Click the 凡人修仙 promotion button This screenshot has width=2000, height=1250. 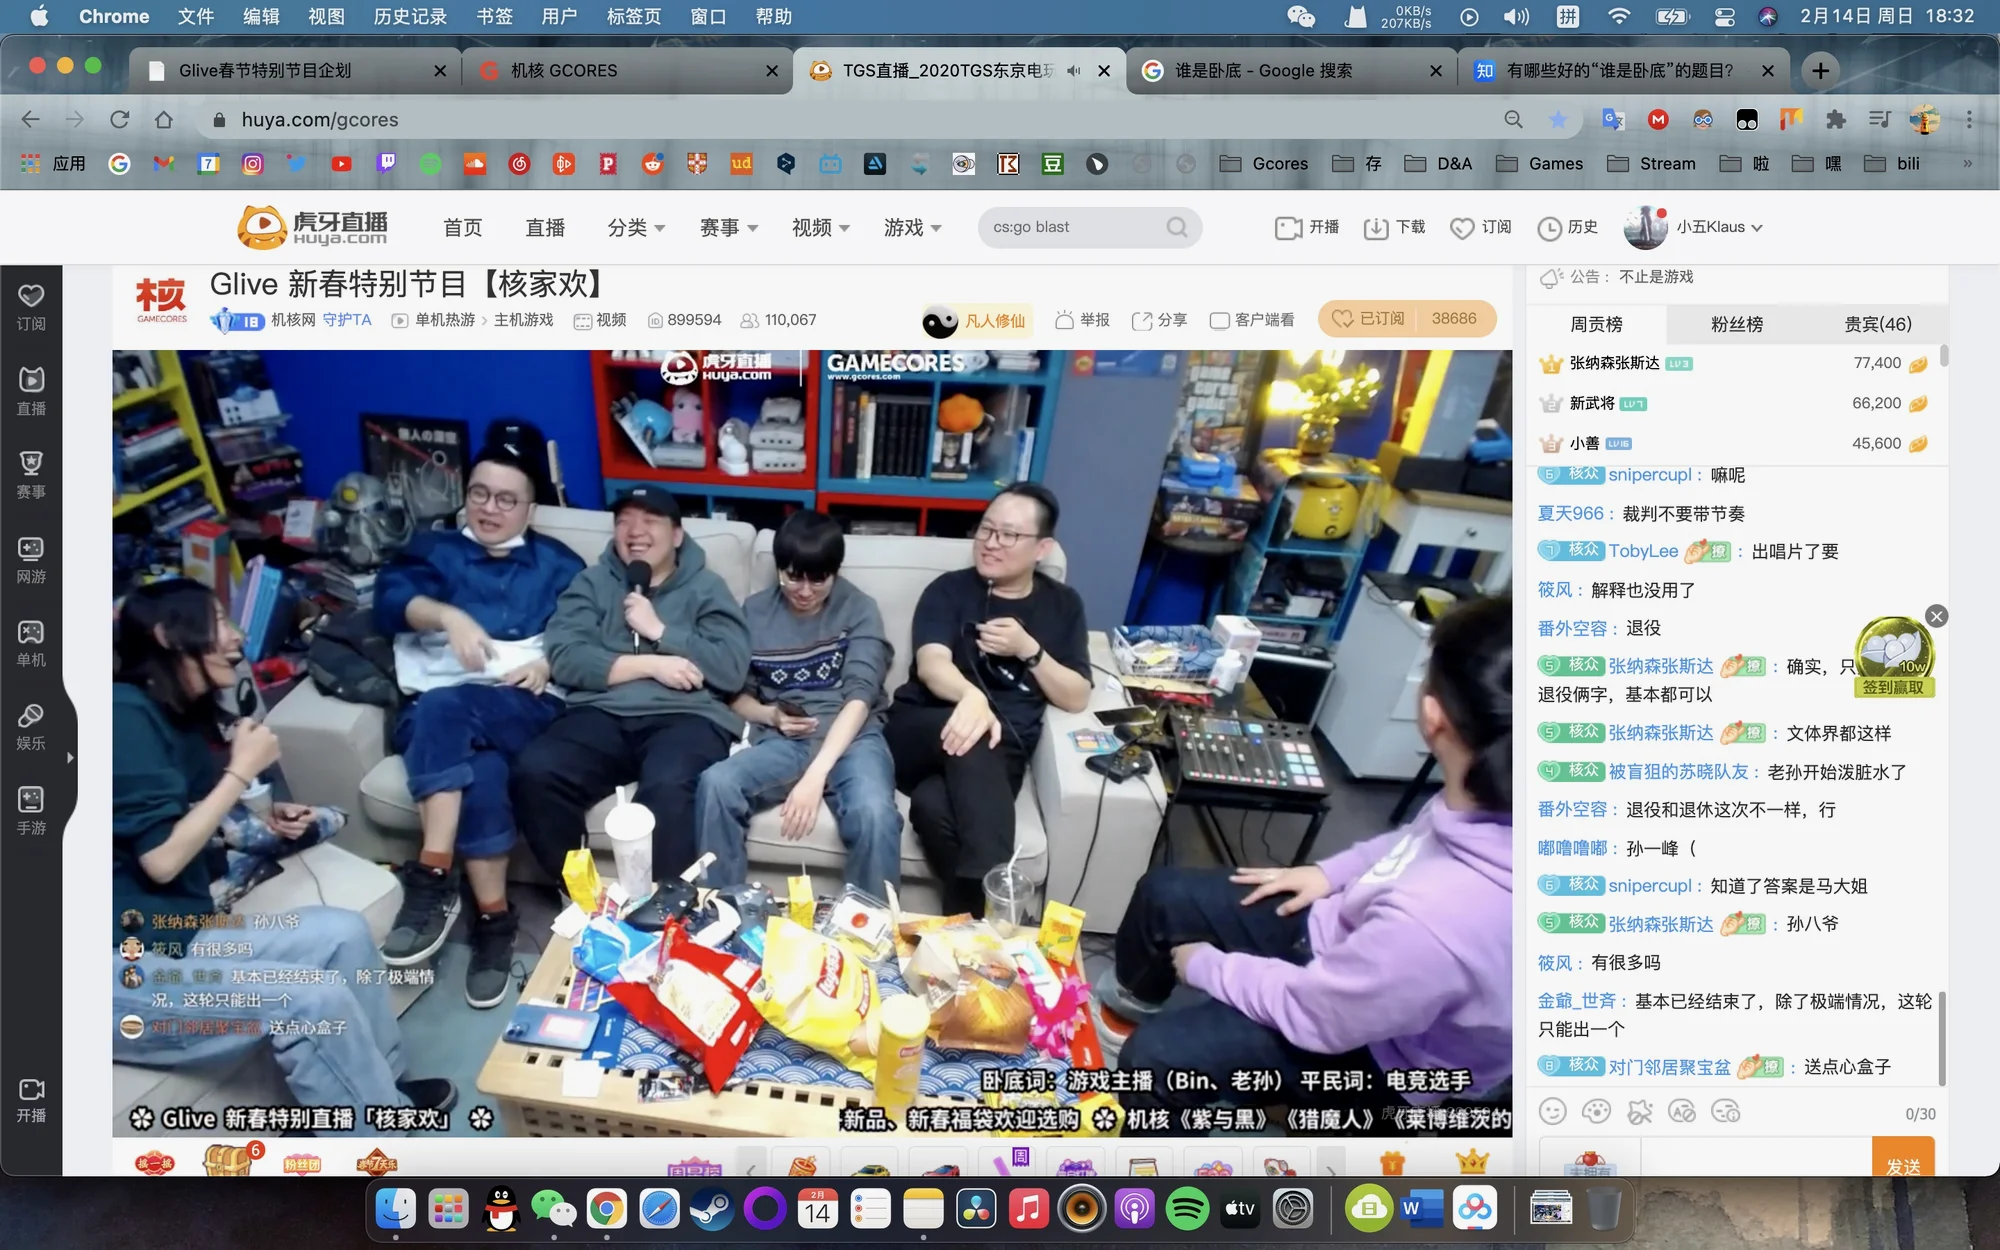[976, 321]
